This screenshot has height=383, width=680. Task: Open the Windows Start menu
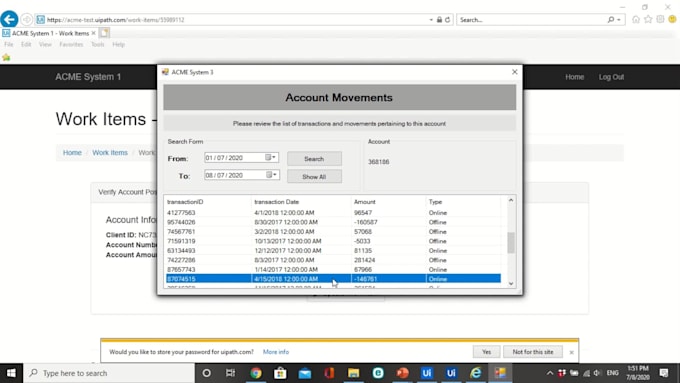point(11,373)
